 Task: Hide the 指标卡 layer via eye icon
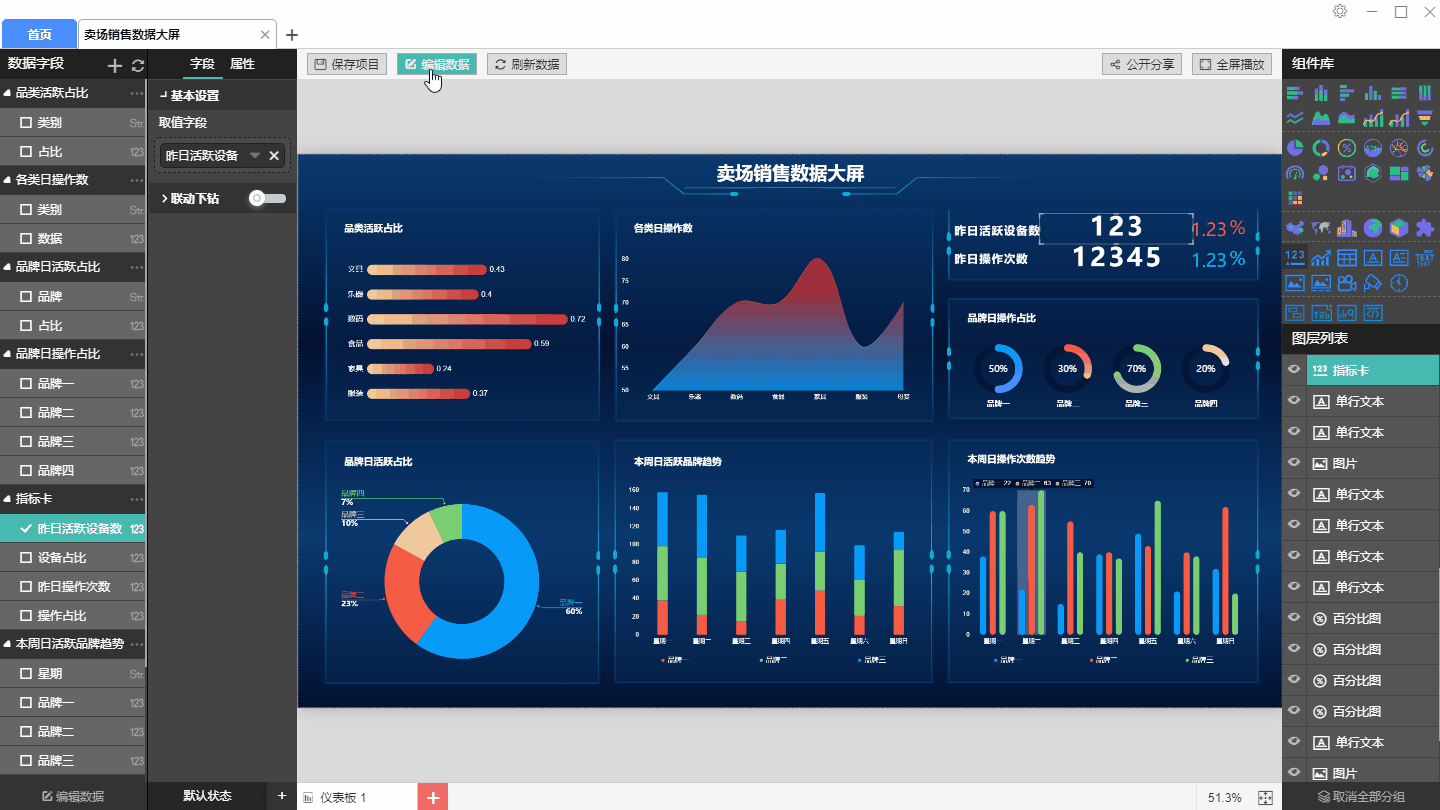[1294, 370]
